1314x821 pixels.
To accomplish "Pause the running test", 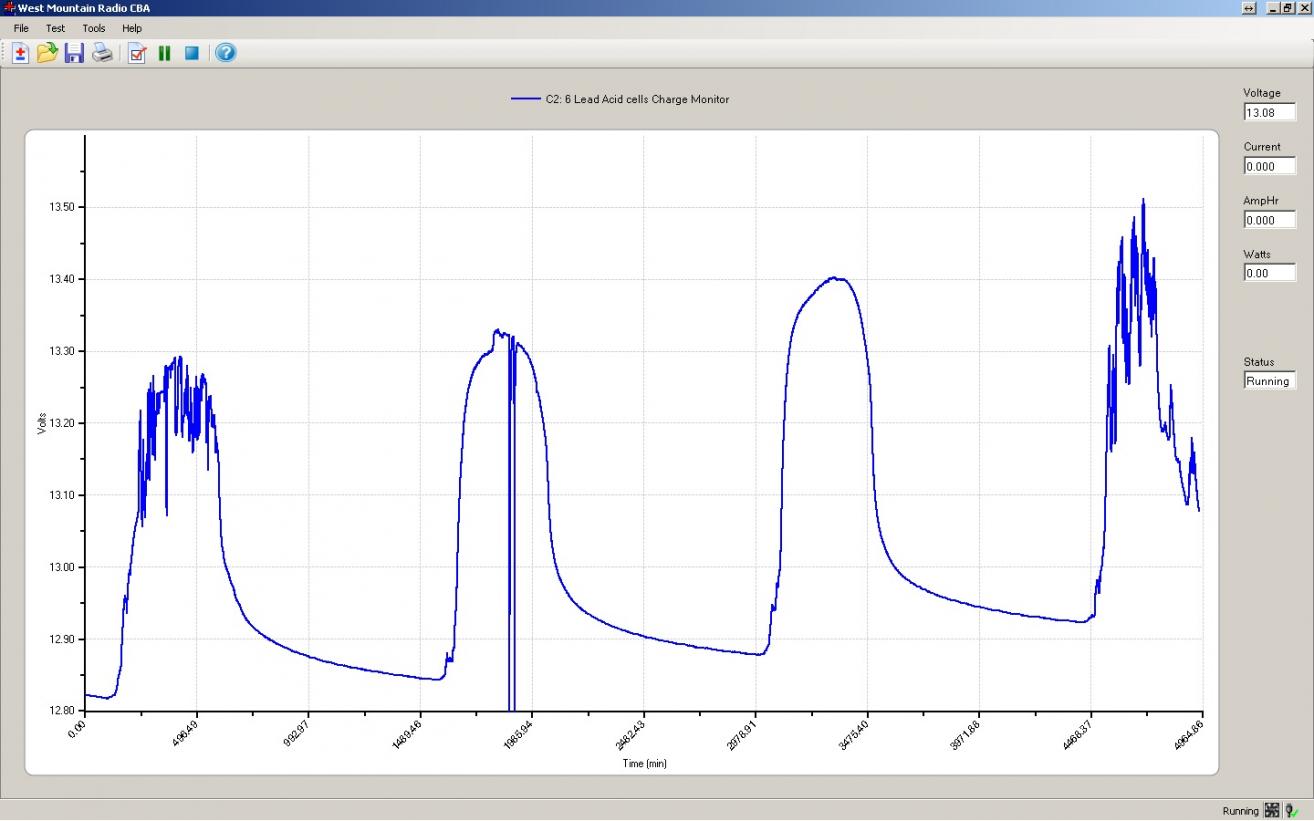I will point(165,53).
